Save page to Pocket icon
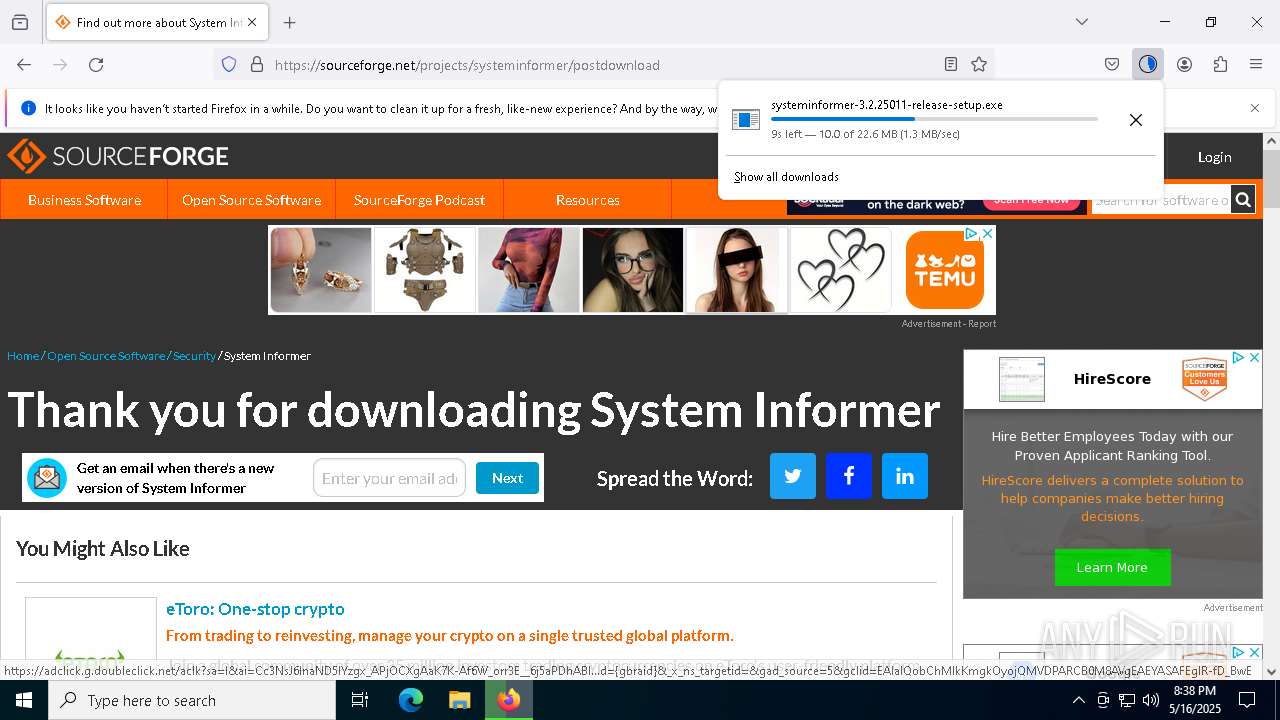Screen dimensions: 1280x720 point(1112,64)
